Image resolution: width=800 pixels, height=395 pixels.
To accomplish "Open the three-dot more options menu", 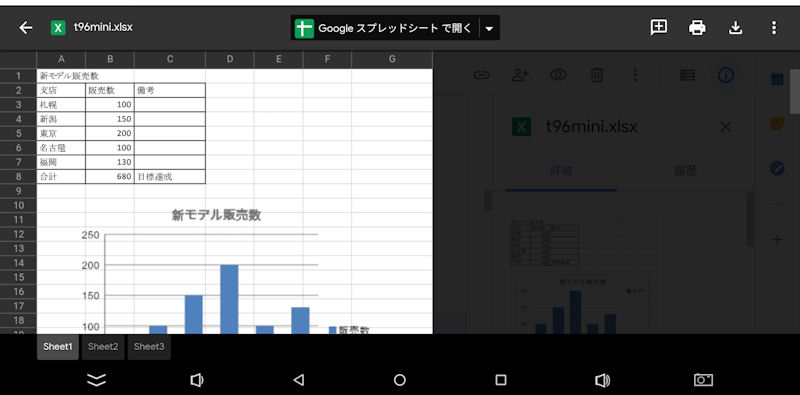I will pyautogui.click(x=774, y=28).
